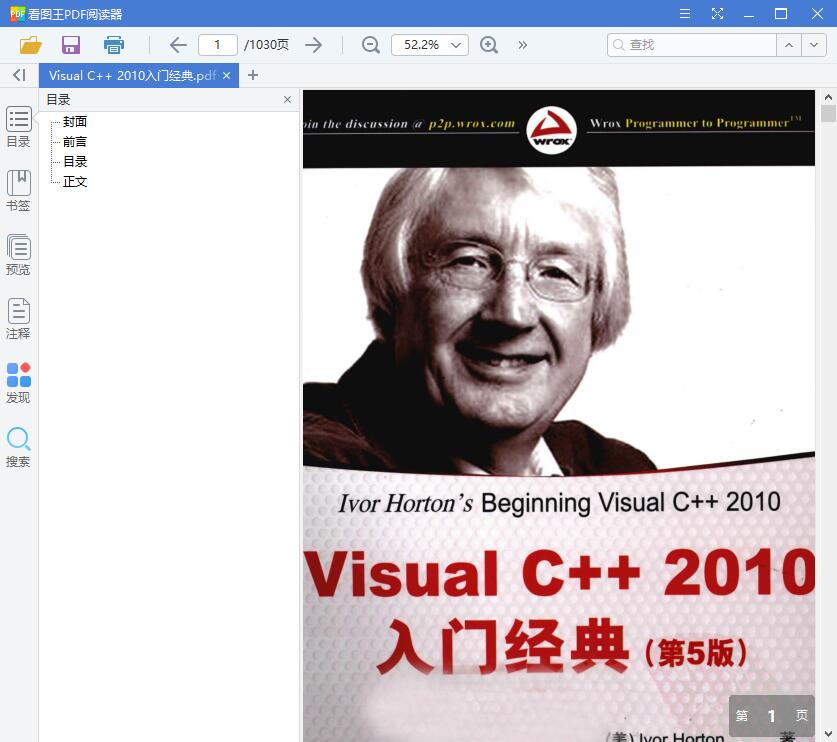The image size is (837, 742).
Task: Toggle the 目录 contents panel
Action: coord(18,126)
